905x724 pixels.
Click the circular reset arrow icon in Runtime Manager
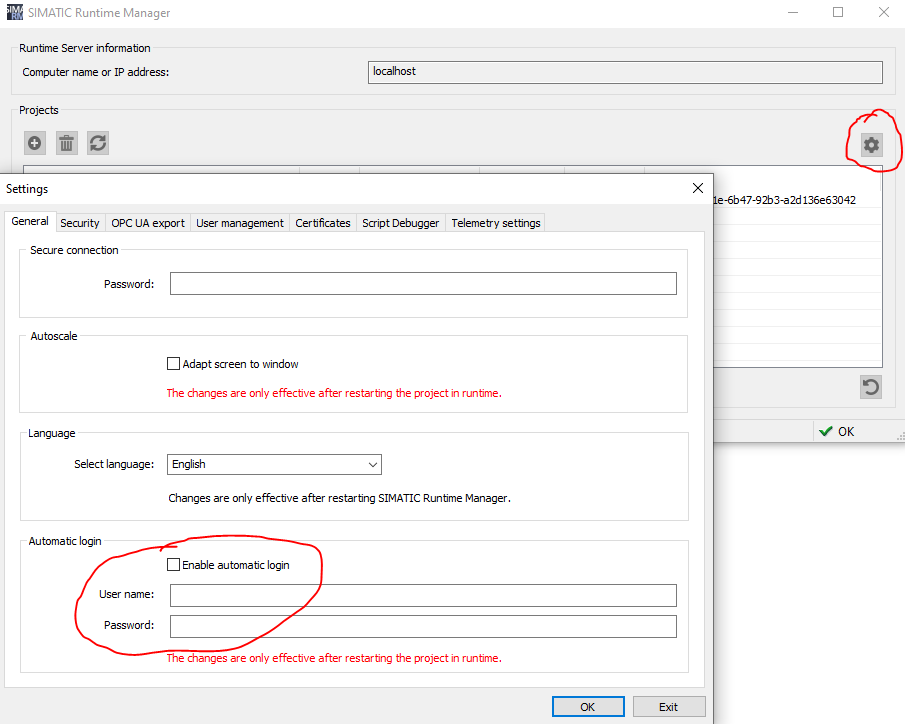coord(871,387)
